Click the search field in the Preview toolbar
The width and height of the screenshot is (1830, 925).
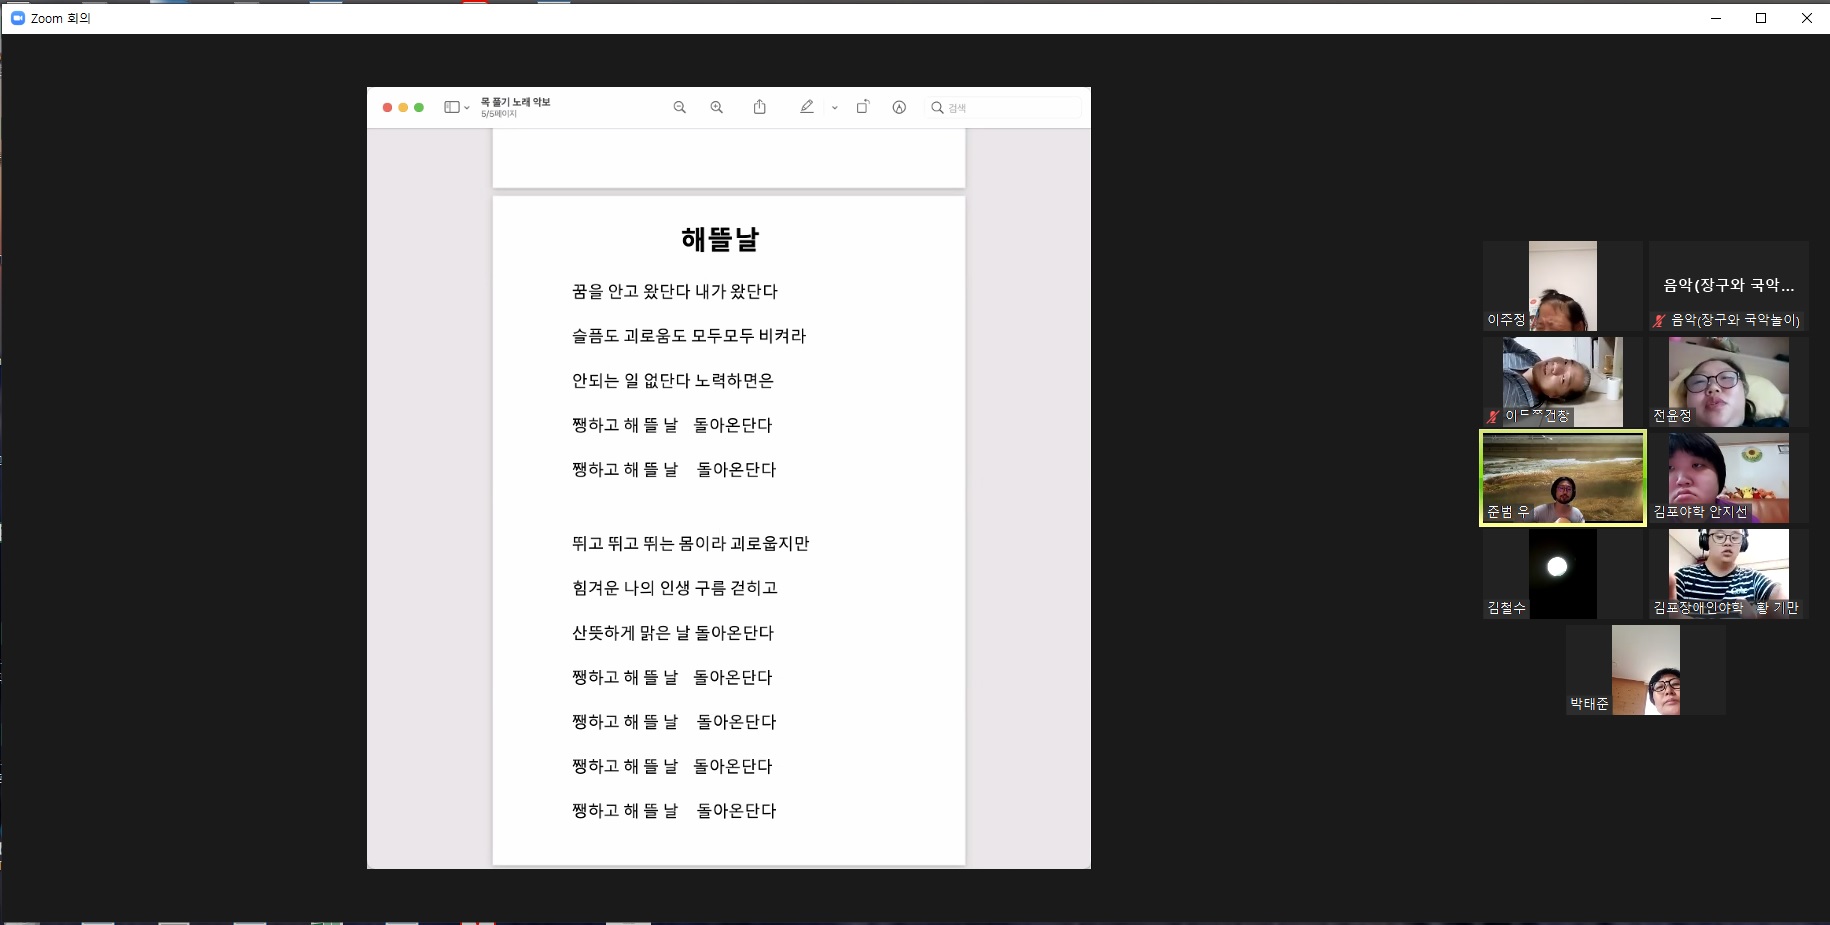[x=1005, y=108]
